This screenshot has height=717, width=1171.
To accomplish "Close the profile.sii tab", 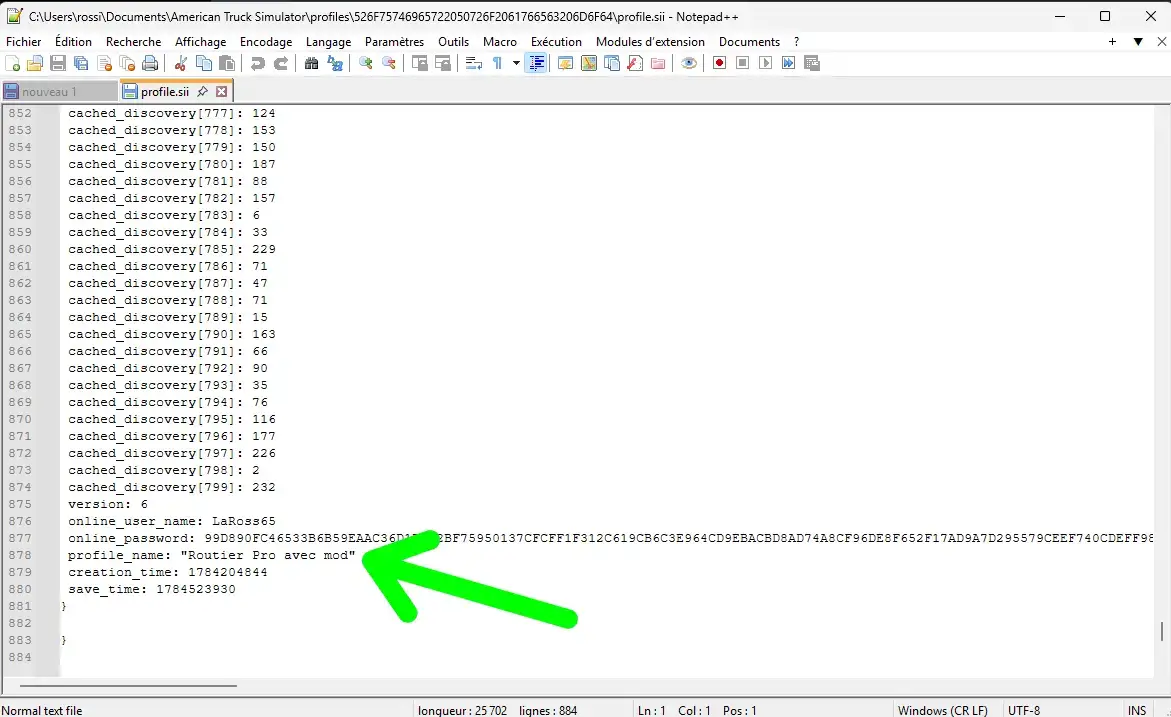I will tap(222, 92).
